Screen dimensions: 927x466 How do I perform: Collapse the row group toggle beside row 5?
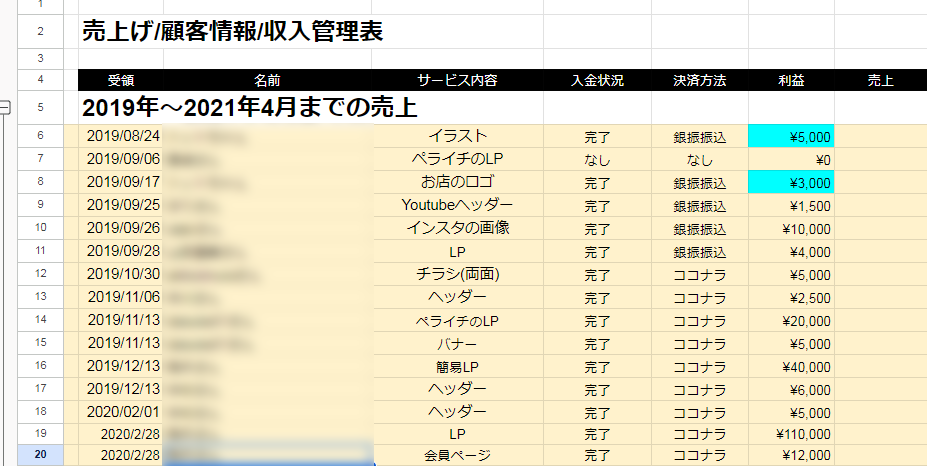click(5, 107)
